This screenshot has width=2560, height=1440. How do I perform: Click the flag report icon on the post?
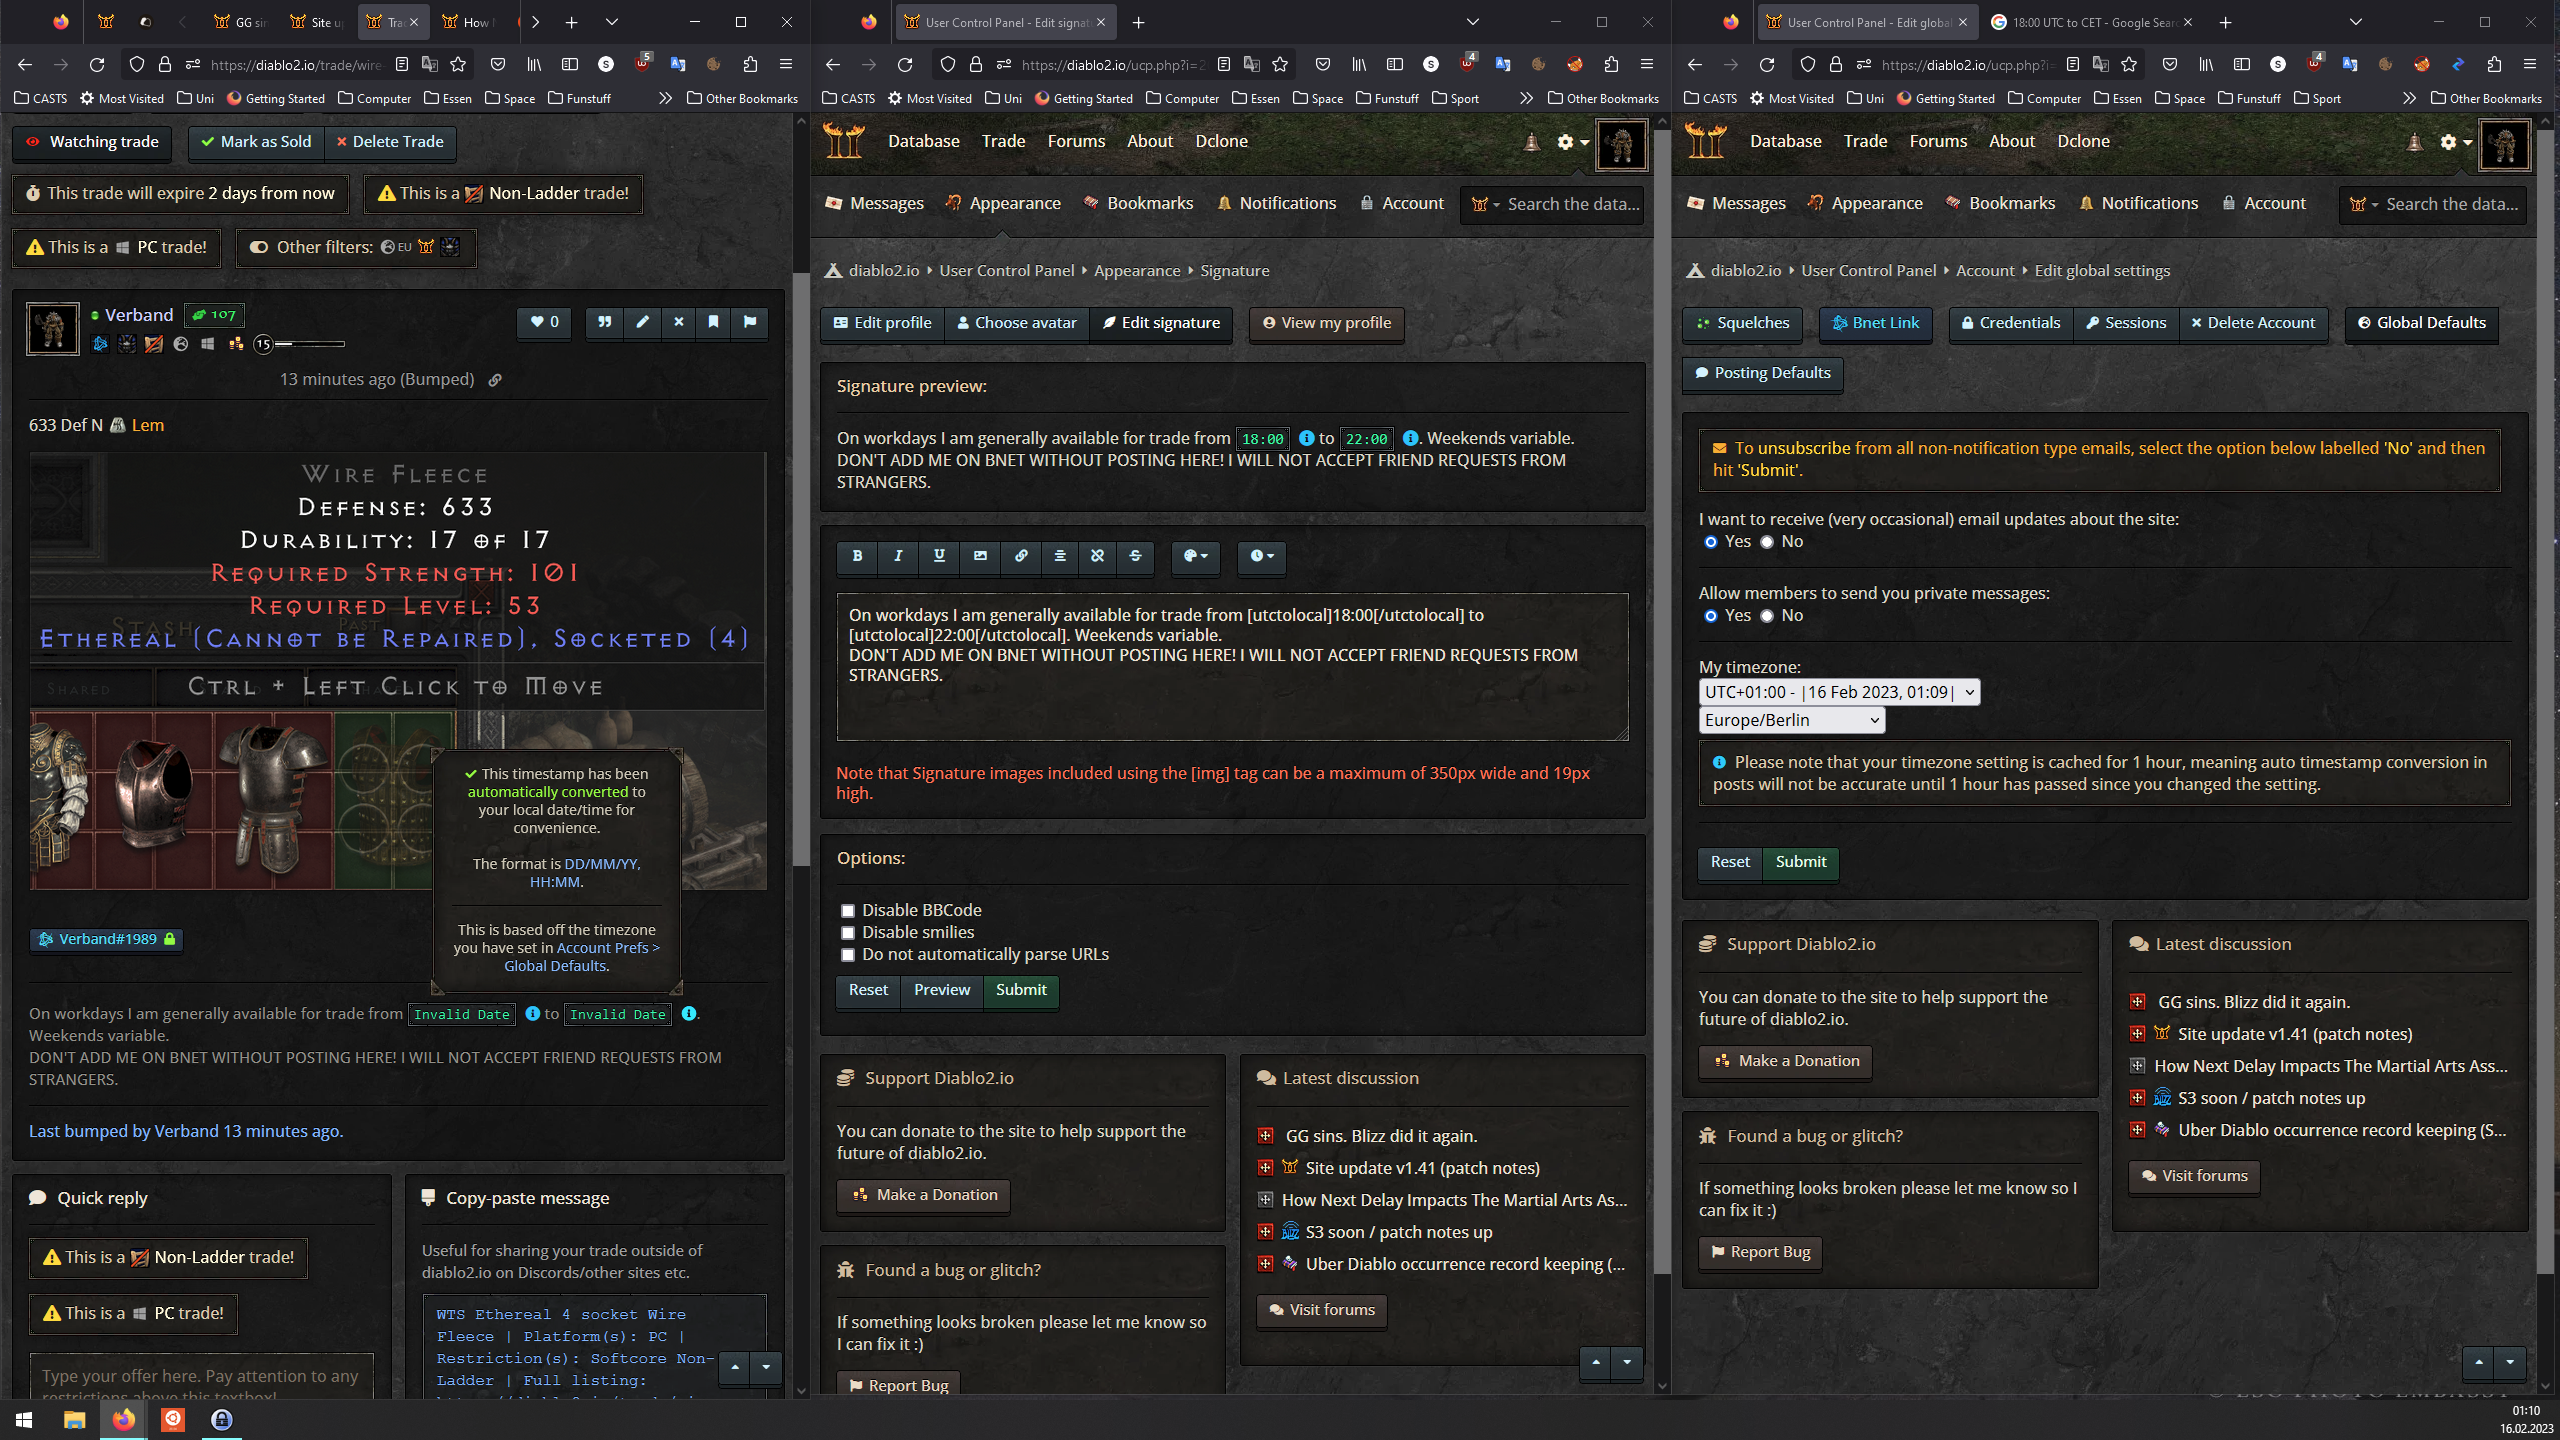click(x=750, y=322)
